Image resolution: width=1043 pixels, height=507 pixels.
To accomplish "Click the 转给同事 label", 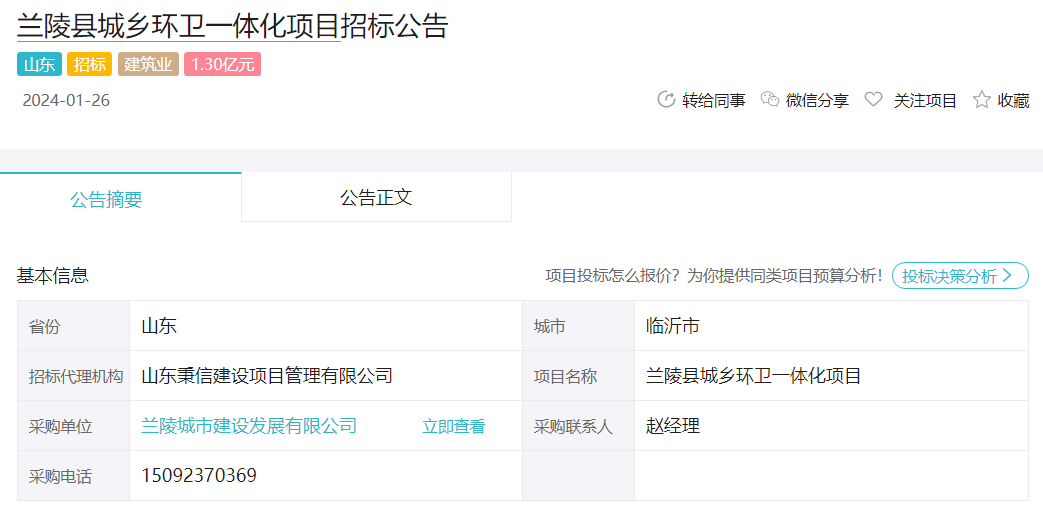I will pos(714,100).
